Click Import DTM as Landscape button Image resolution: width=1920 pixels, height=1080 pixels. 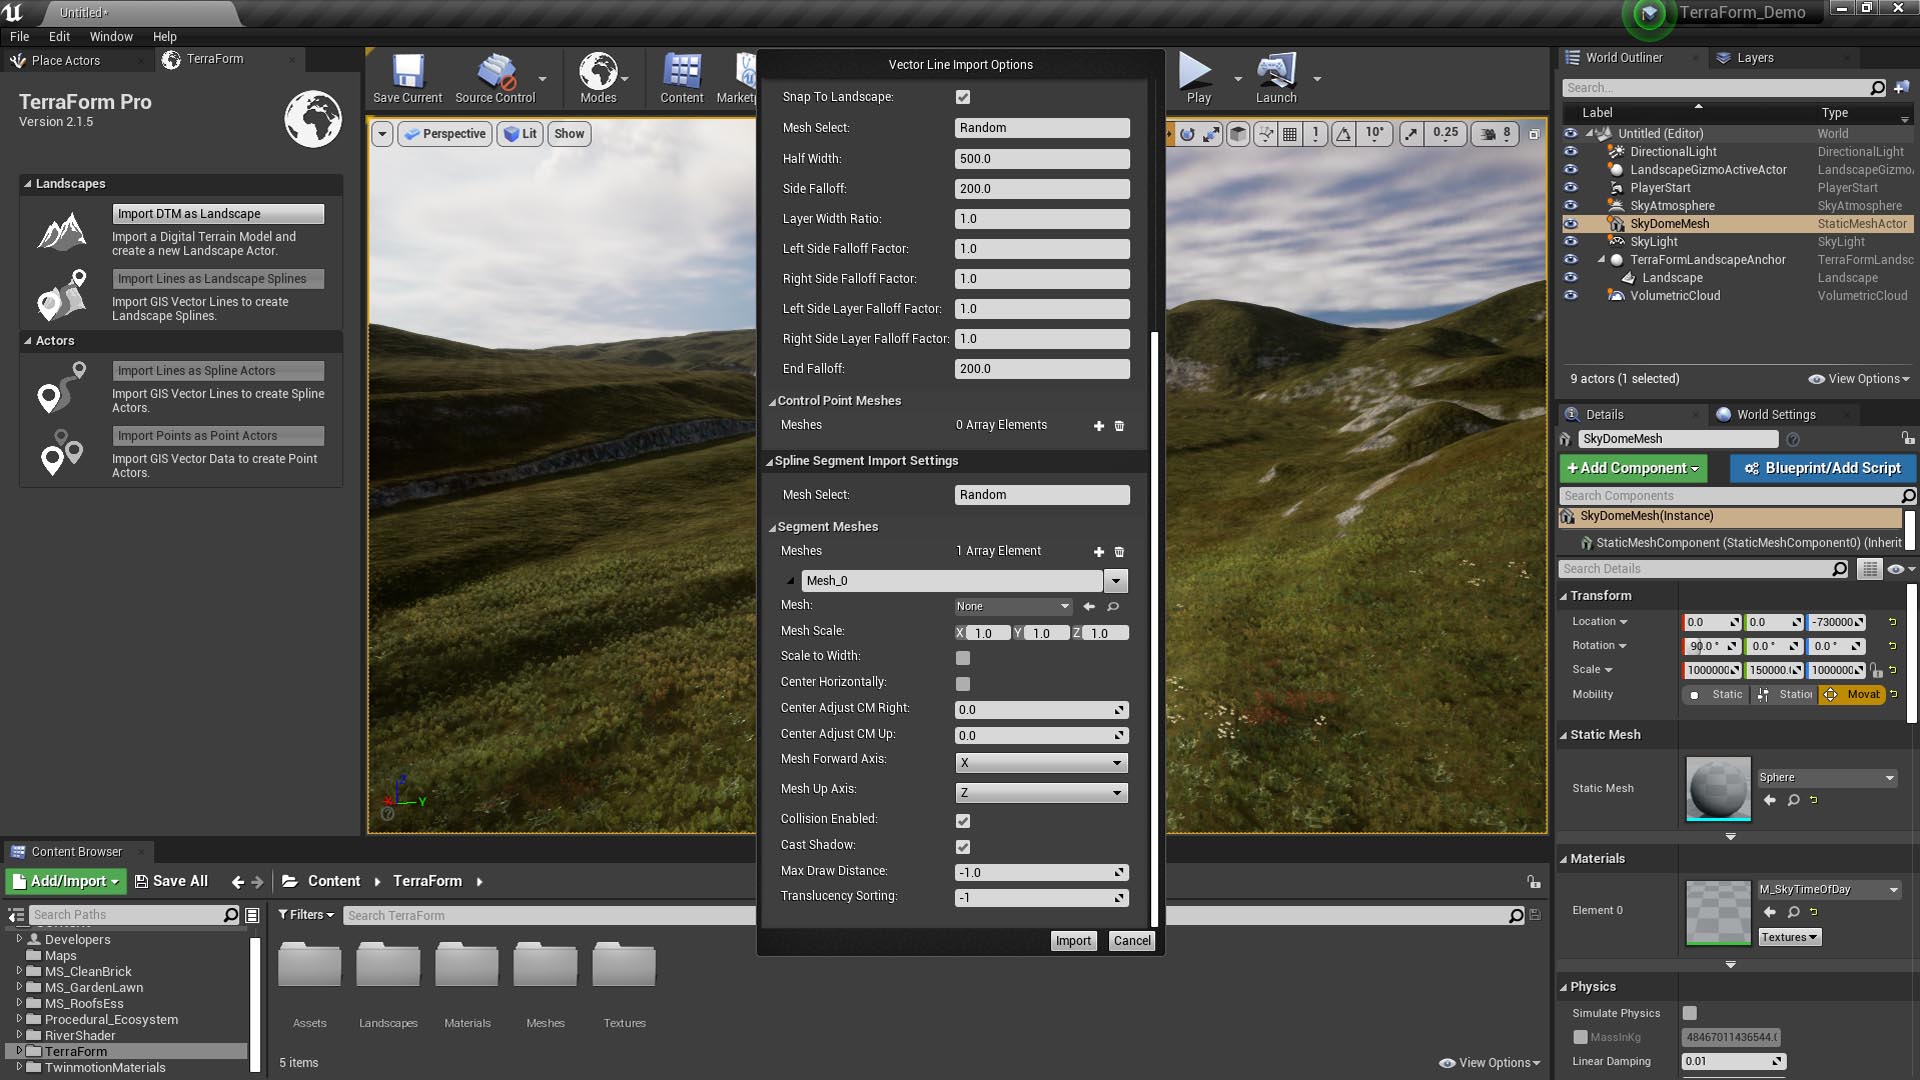[x=218, y=214]
